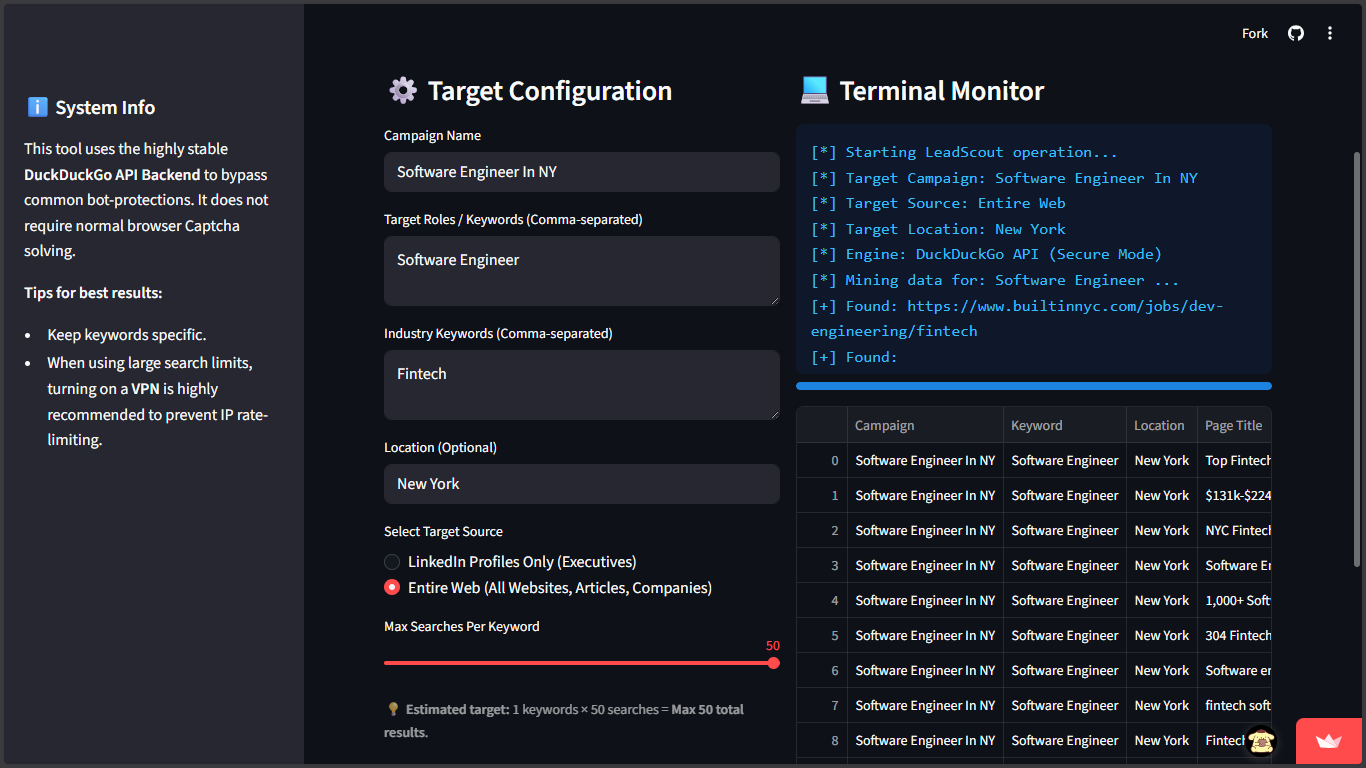Click the Keyword cell in row 2

[x=1065, y=530]
